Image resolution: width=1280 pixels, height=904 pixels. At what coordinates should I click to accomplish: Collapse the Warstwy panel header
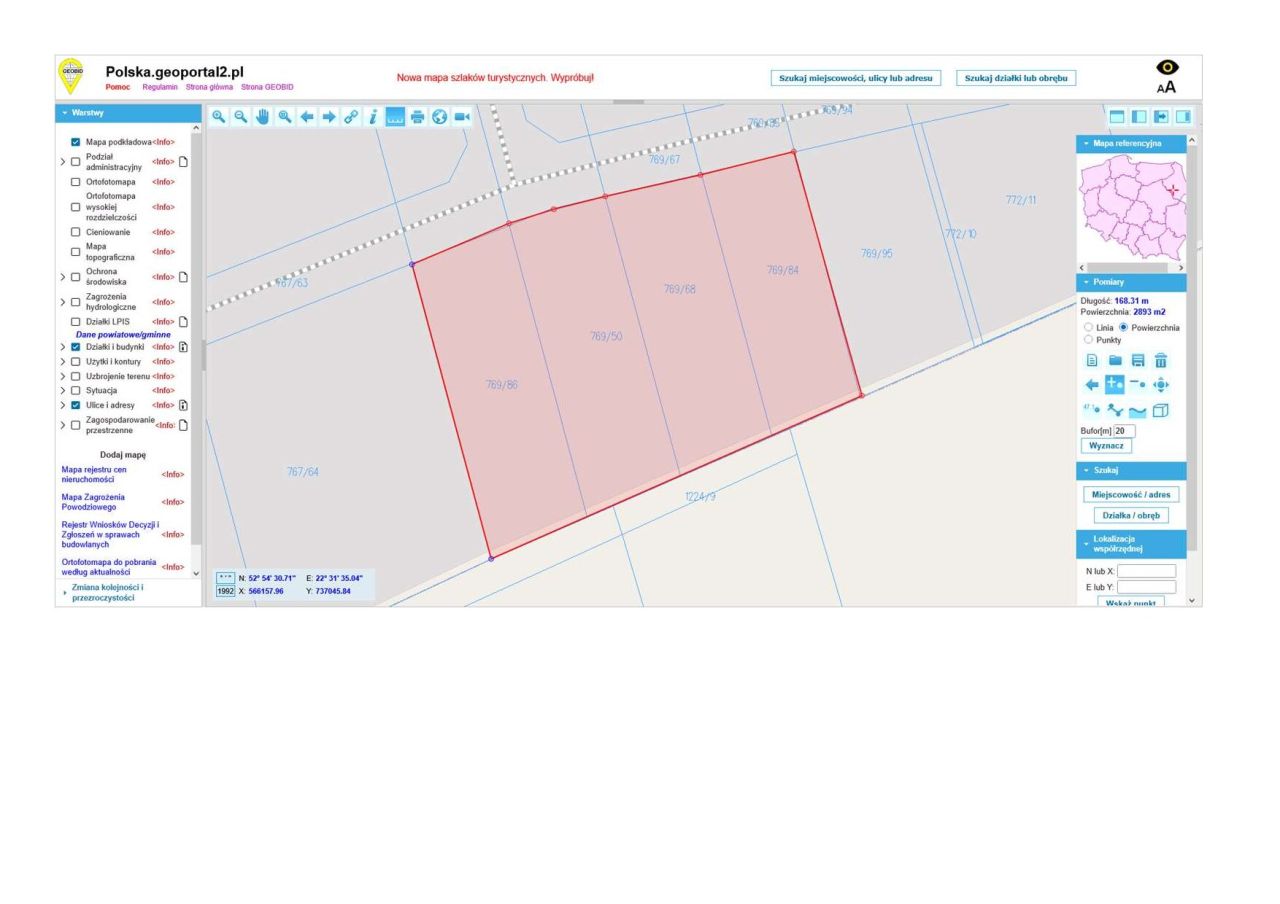pos(128,113)
